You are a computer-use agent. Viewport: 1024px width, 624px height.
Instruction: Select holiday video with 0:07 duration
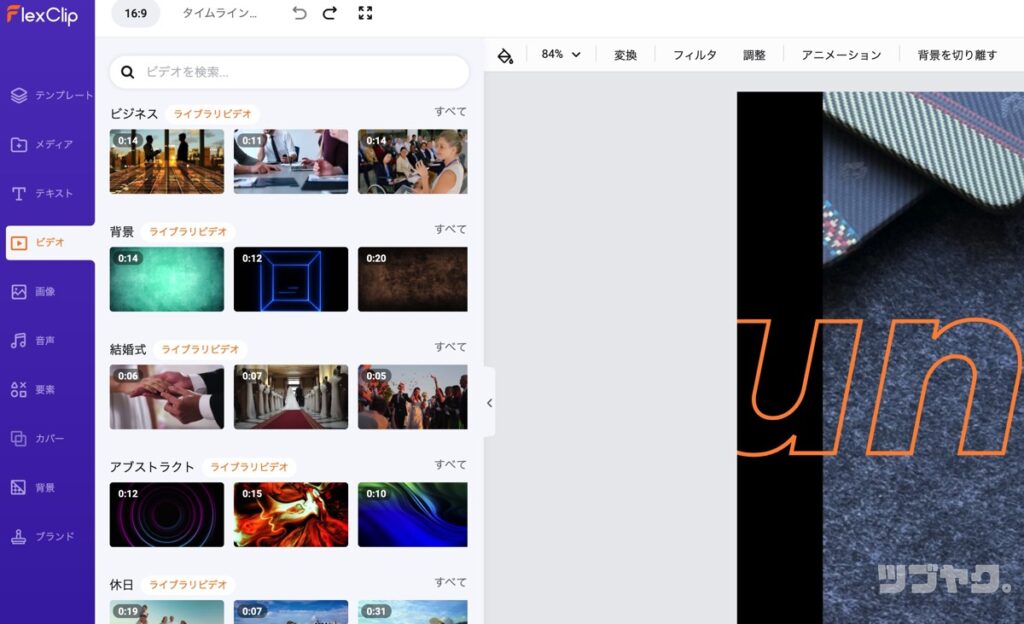pyautogui.click(x=291, y=612)
